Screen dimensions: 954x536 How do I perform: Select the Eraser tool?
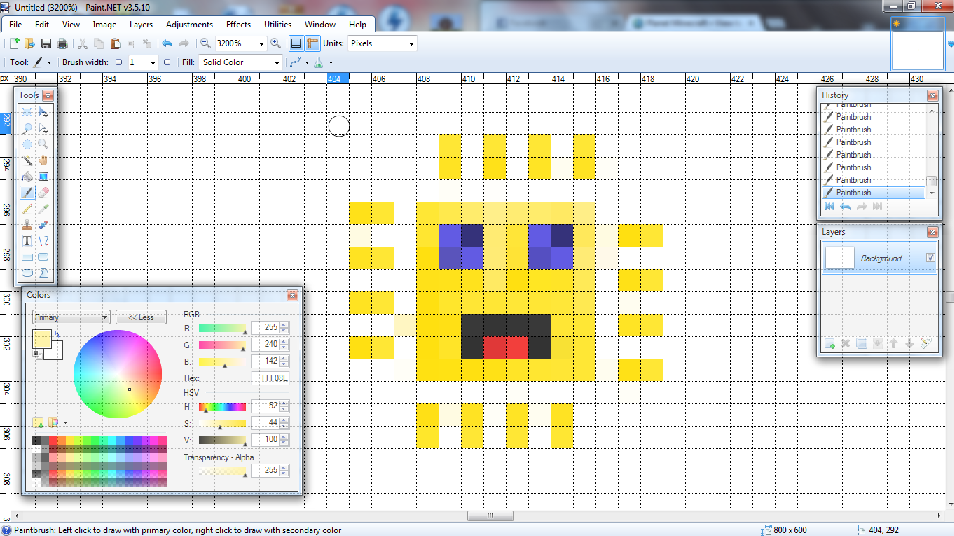(x=43, y=193)
